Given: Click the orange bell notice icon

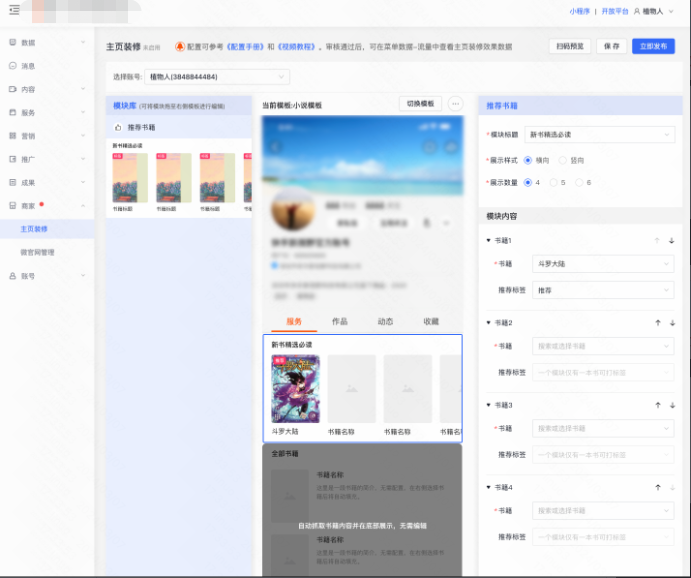Looking at the screenshot, I should coord(179,46).
